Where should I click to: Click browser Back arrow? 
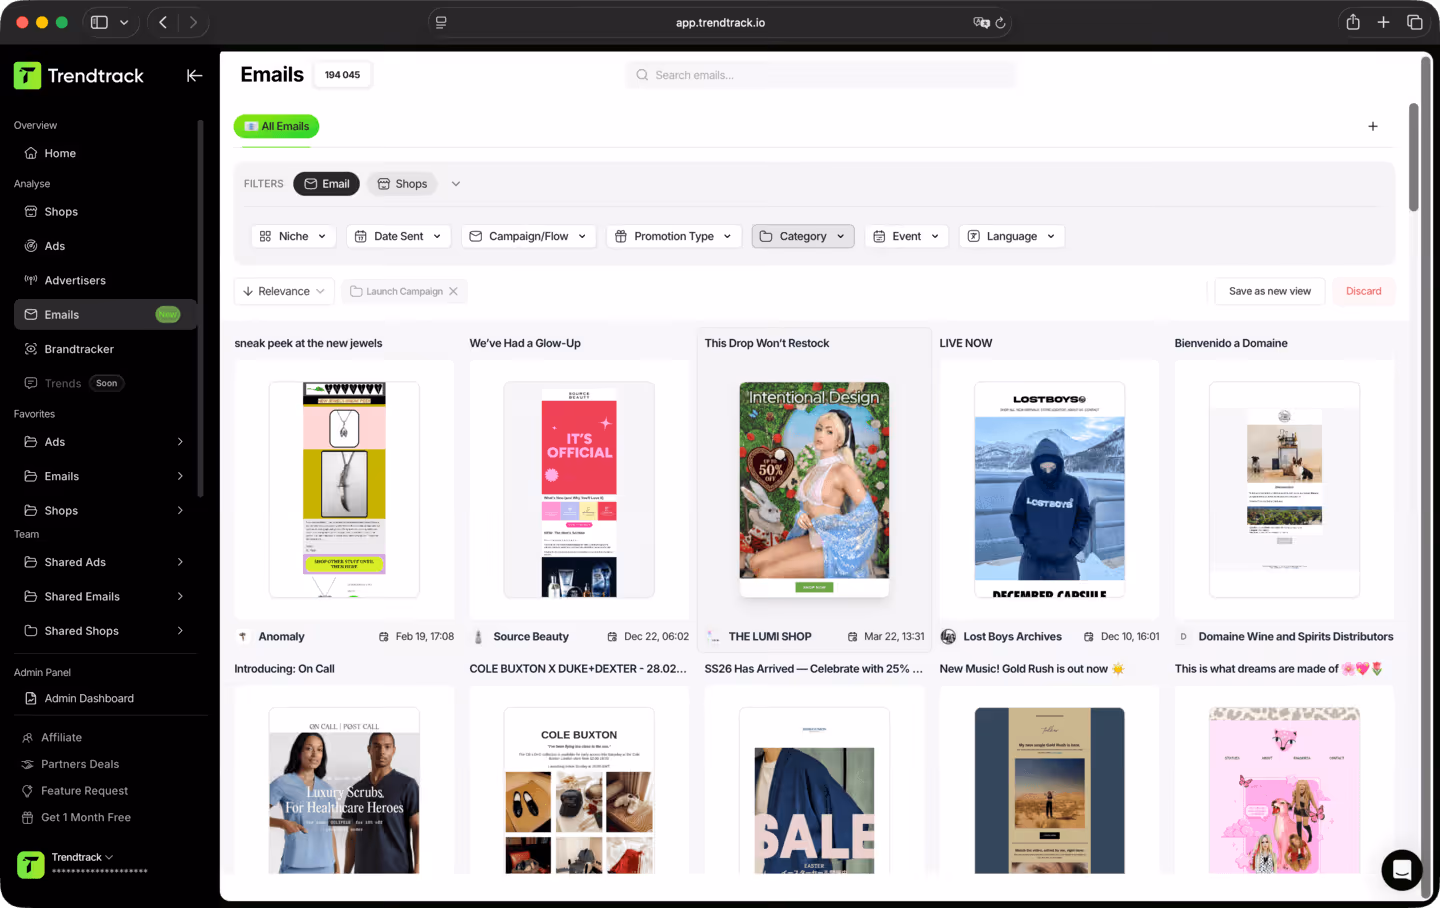coord(163,22)
